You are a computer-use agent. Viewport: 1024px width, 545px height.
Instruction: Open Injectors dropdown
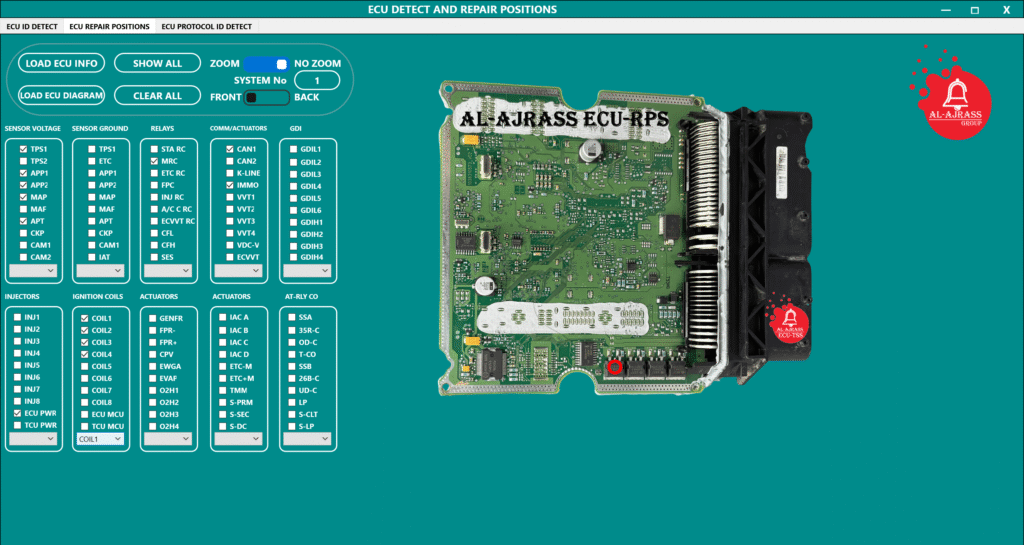point(33,439)
